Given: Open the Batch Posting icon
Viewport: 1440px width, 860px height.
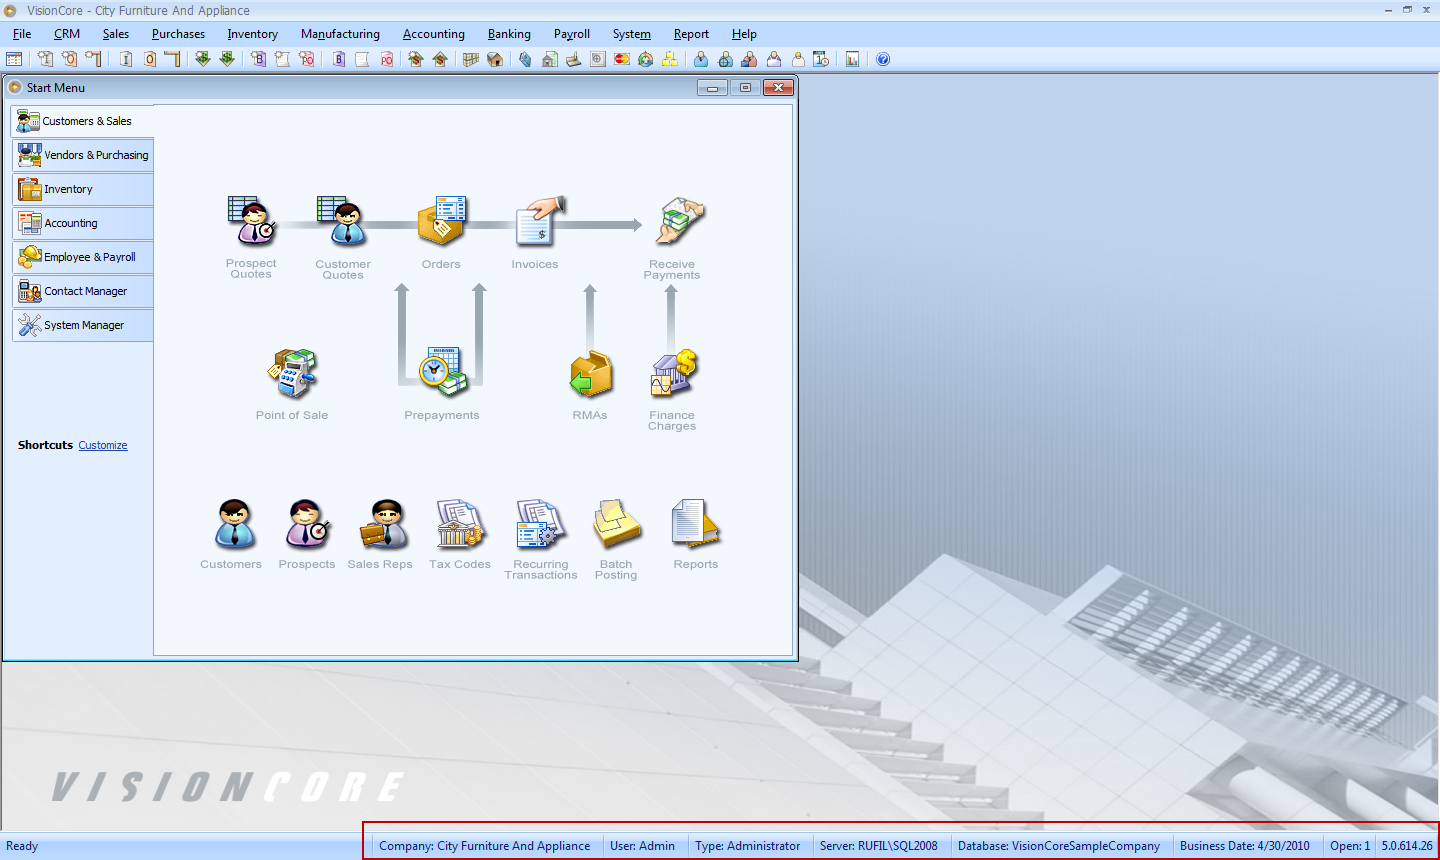Looking at the screenshot, I should [x=616, y=524].
